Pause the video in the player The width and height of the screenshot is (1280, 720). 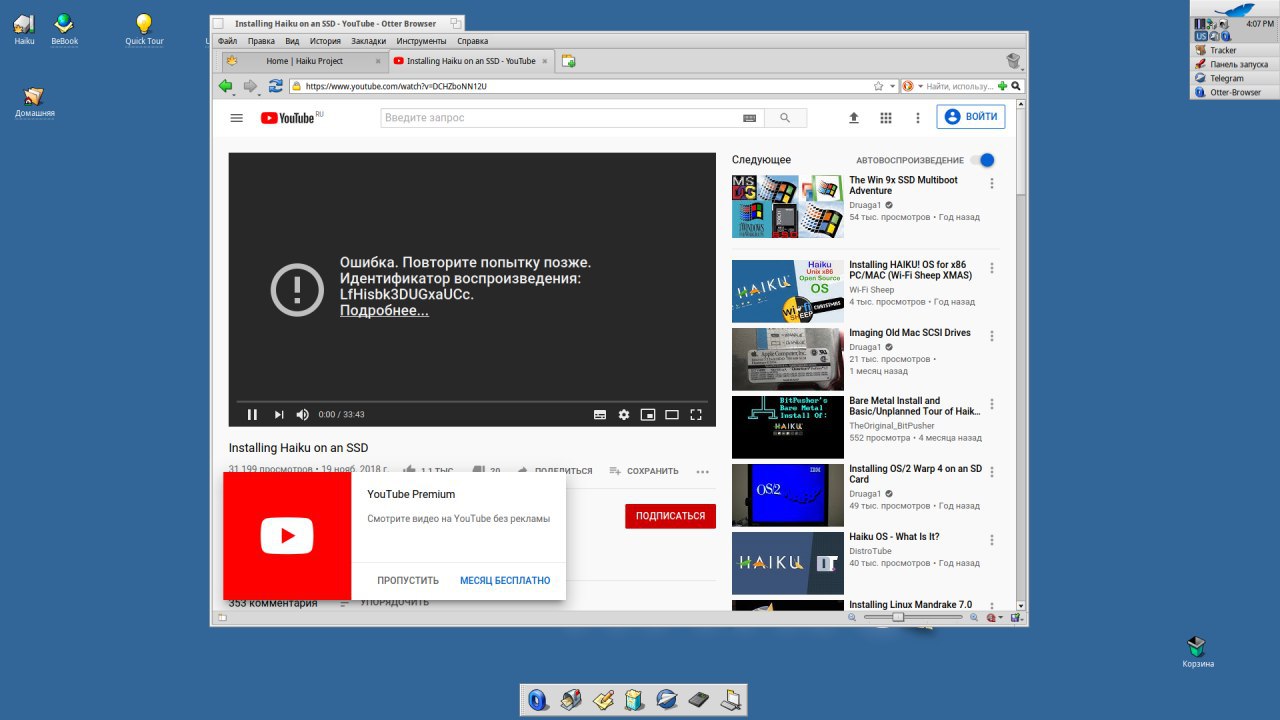point(252,414)
